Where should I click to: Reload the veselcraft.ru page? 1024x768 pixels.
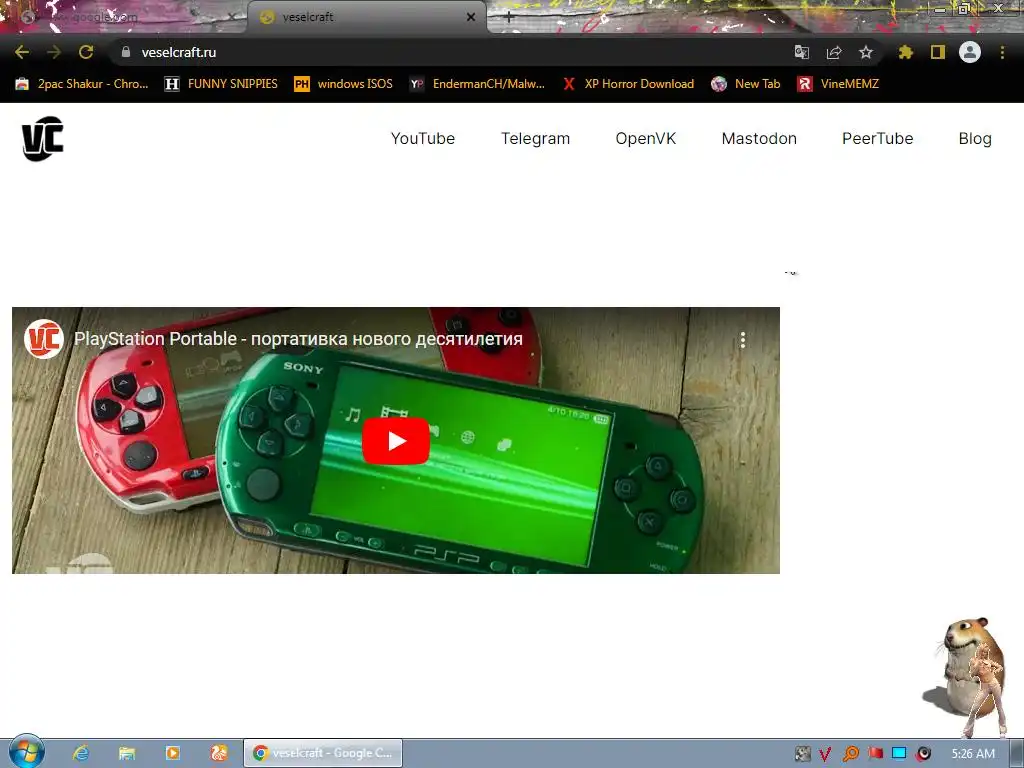click(x=86, y=52)
